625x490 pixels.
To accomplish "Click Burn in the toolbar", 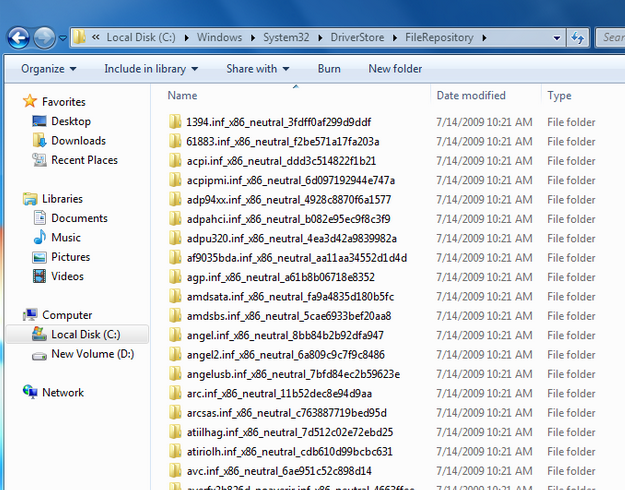I will [329, 69].
